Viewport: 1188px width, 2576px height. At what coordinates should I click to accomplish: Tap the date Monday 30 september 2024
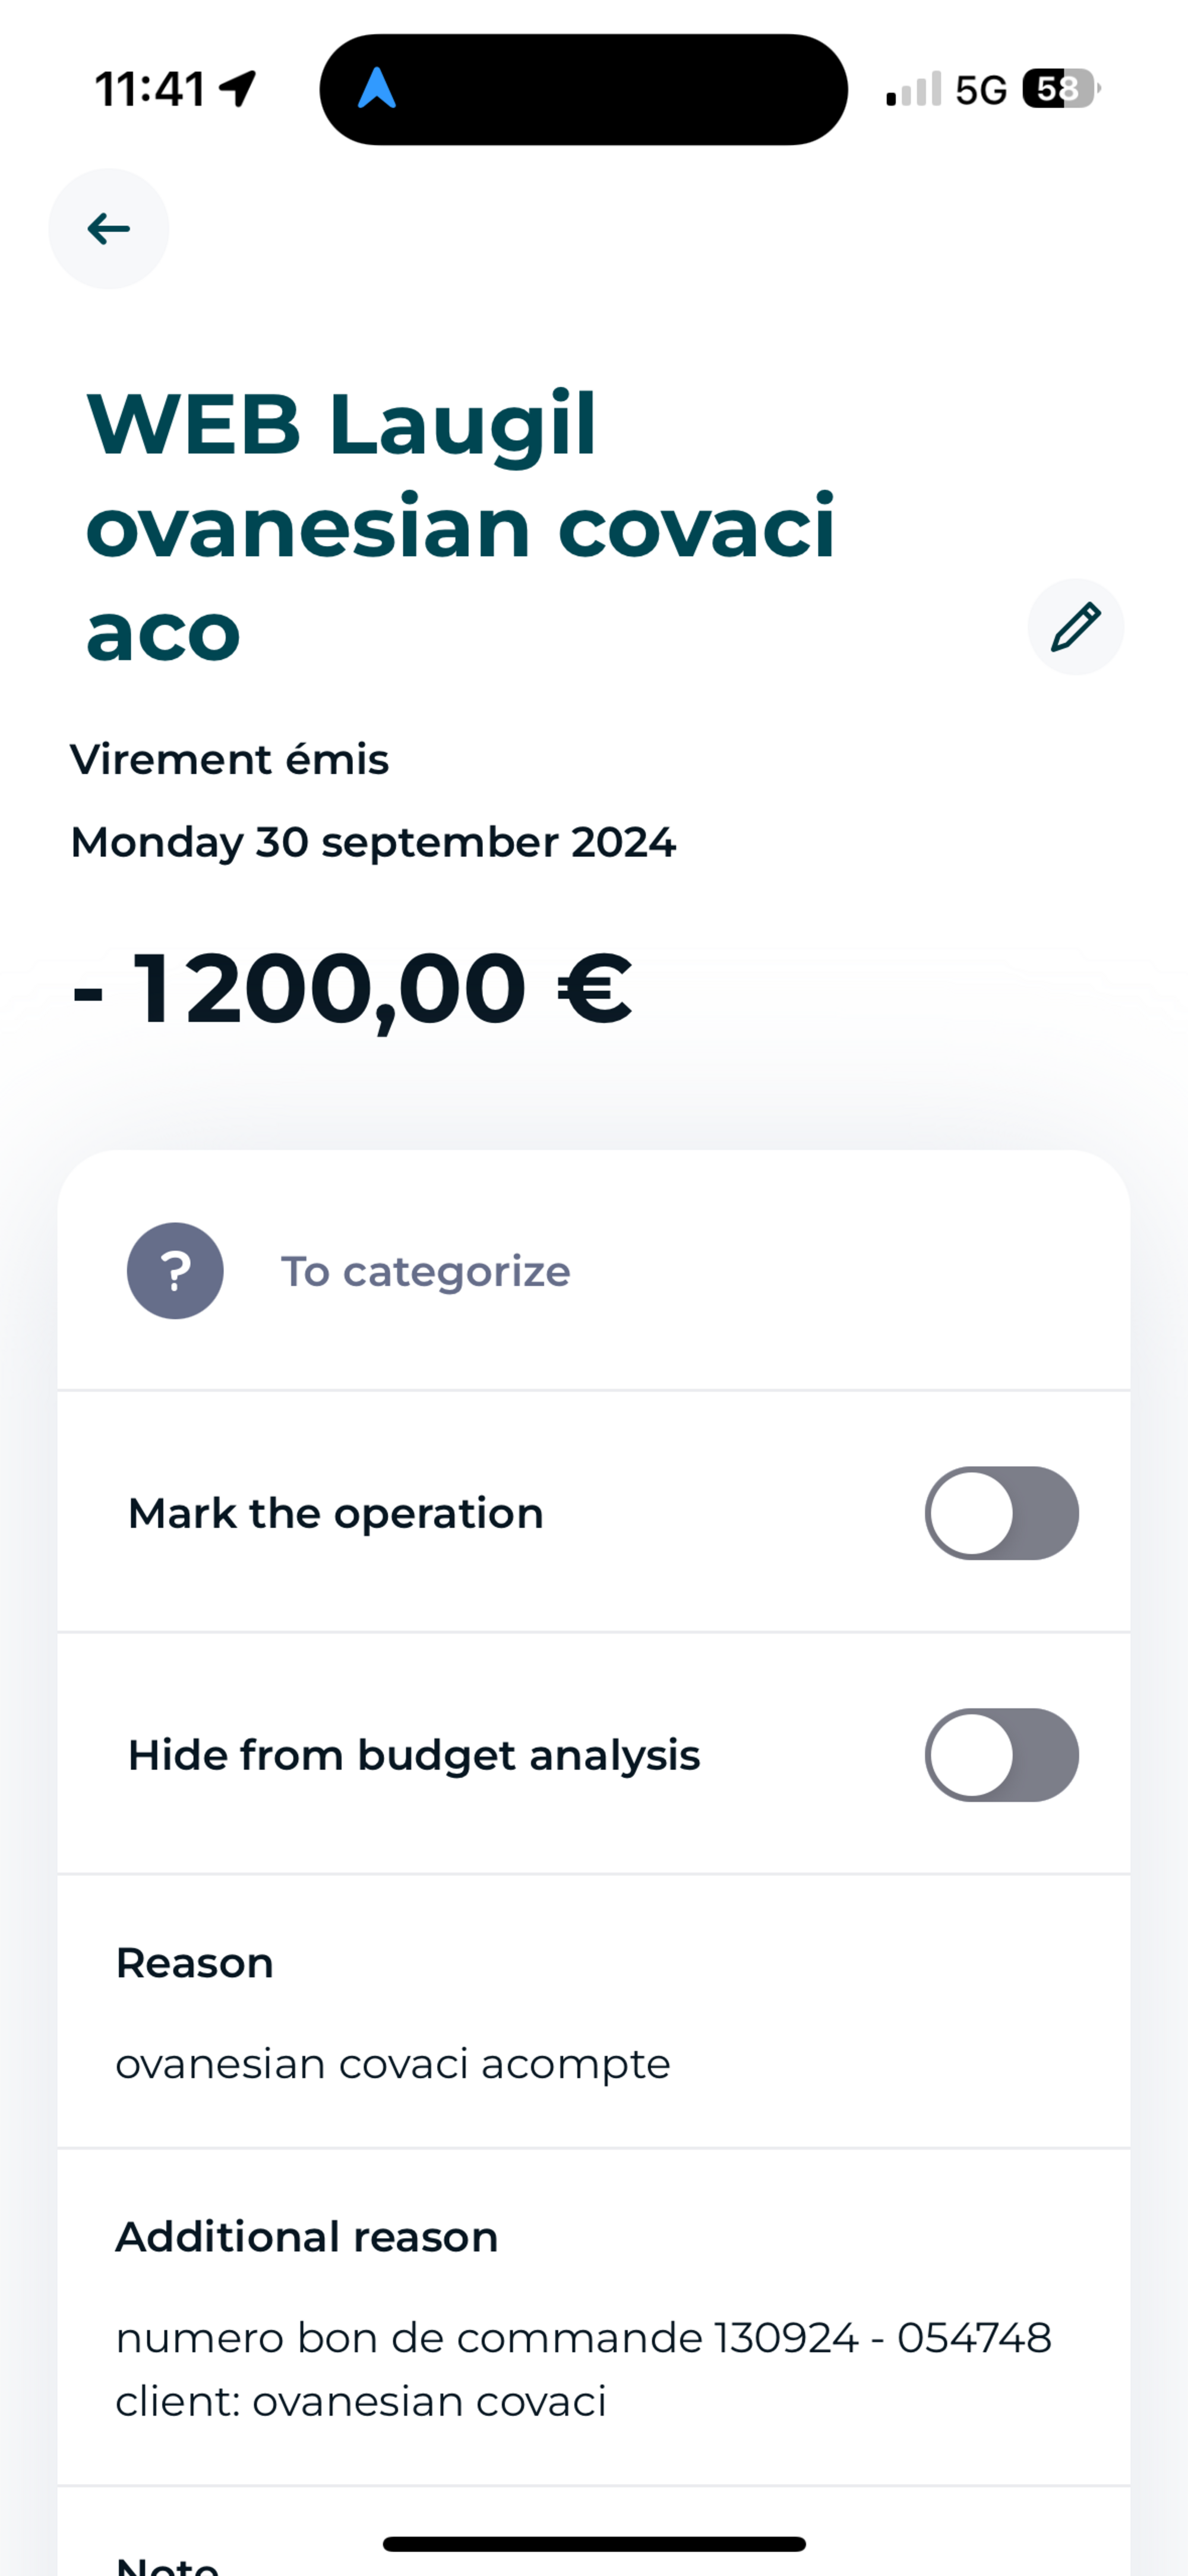[373, 842]
